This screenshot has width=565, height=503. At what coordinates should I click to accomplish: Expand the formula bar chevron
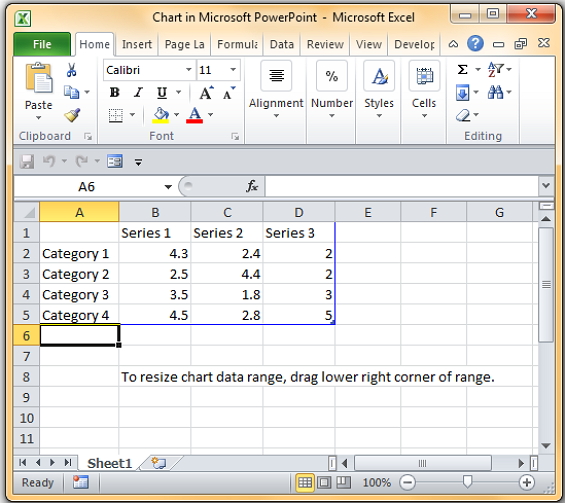click(x=546, y=186)
